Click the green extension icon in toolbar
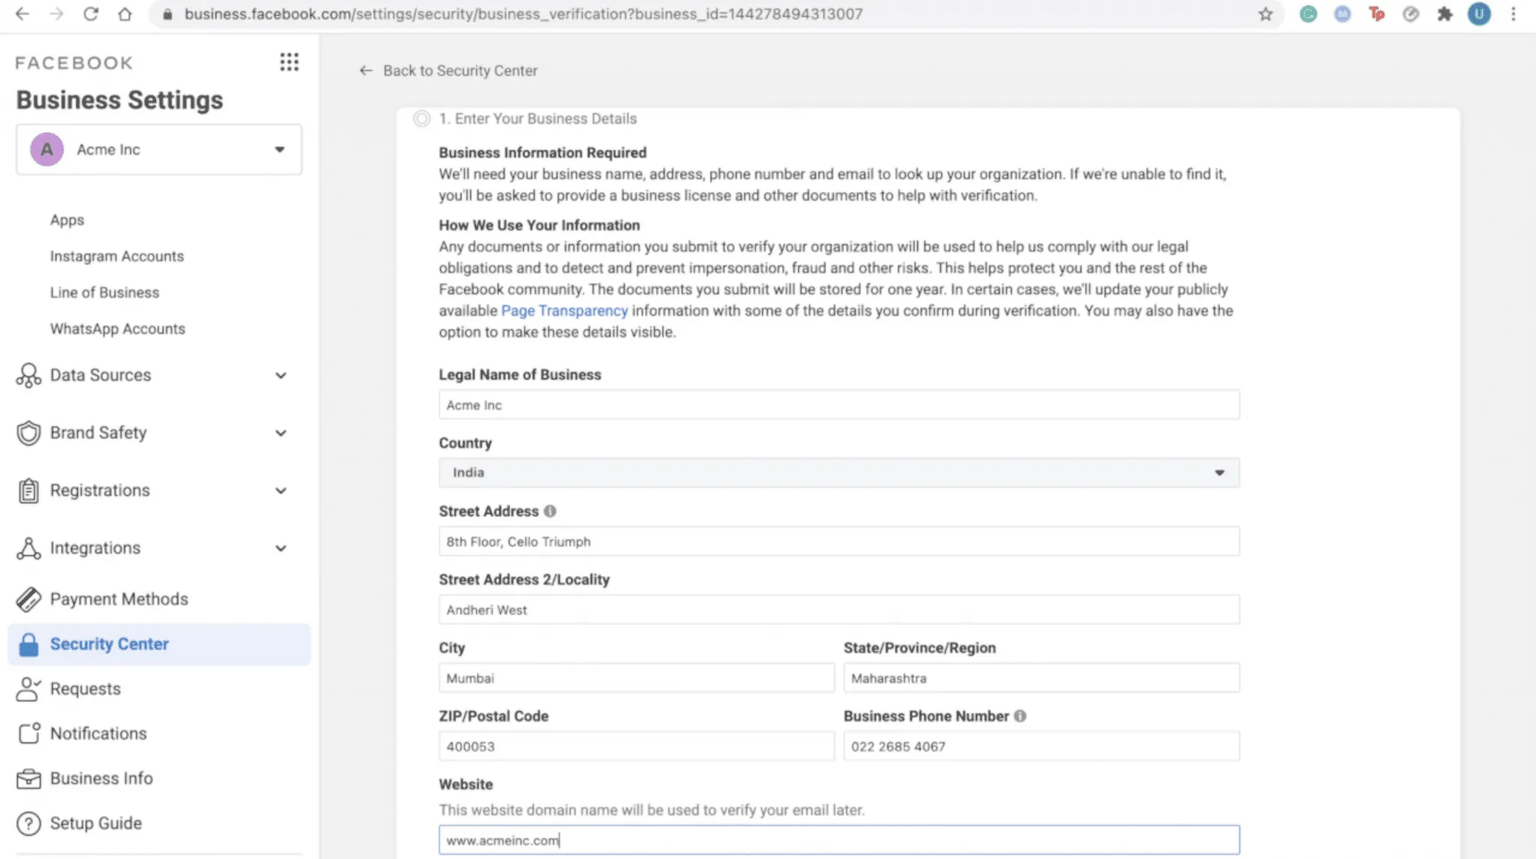 coord(1308,14)
